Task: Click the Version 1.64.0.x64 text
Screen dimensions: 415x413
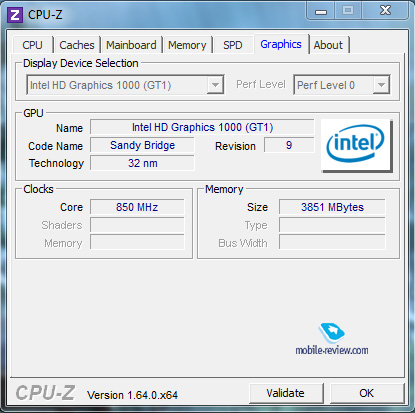Action: 132,395
